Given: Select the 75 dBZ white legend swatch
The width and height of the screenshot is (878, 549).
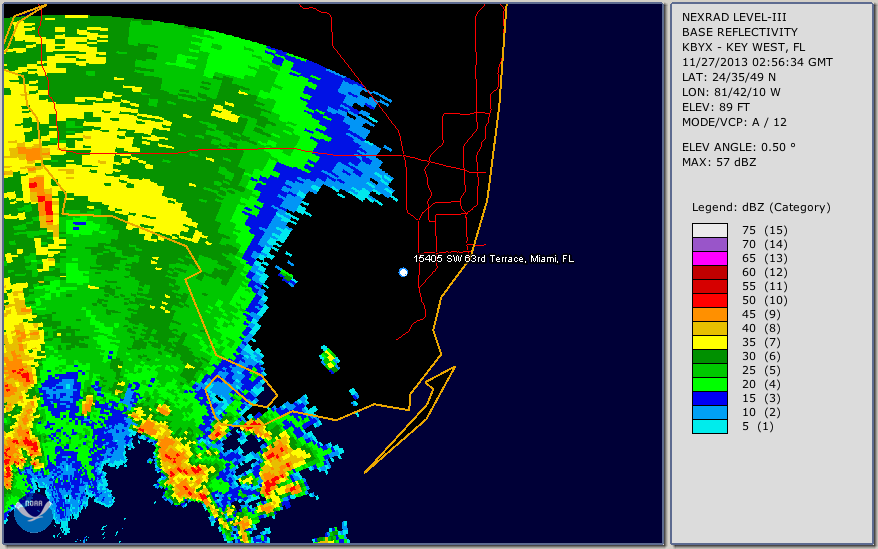Looking at the screenshot, I should pyautogui.click(x=709, y=230).
